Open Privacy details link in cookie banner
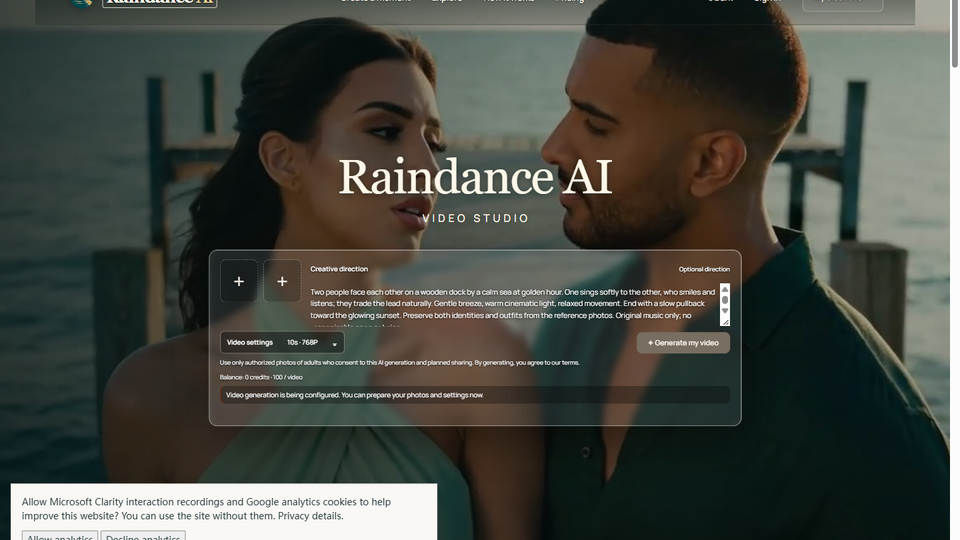This screenshot has width=960, height=540. 310,516
